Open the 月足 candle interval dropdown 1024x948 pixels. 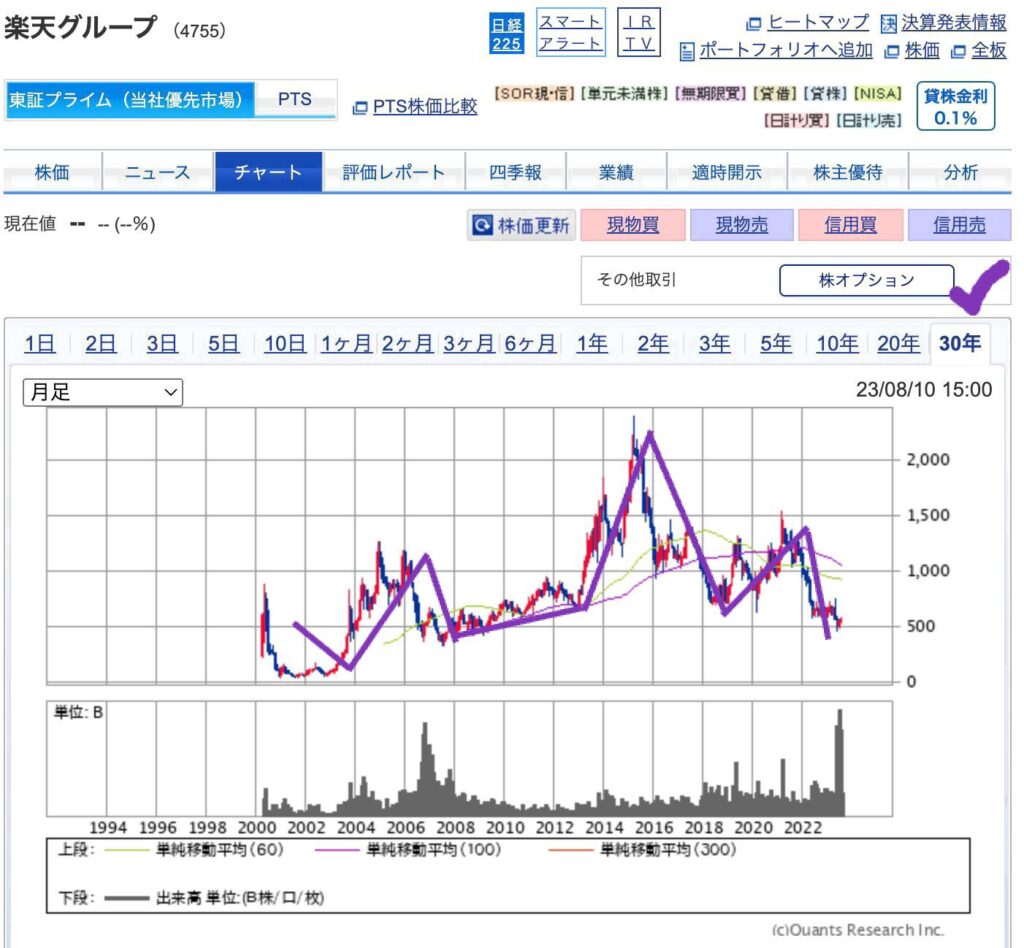(103, 392)
